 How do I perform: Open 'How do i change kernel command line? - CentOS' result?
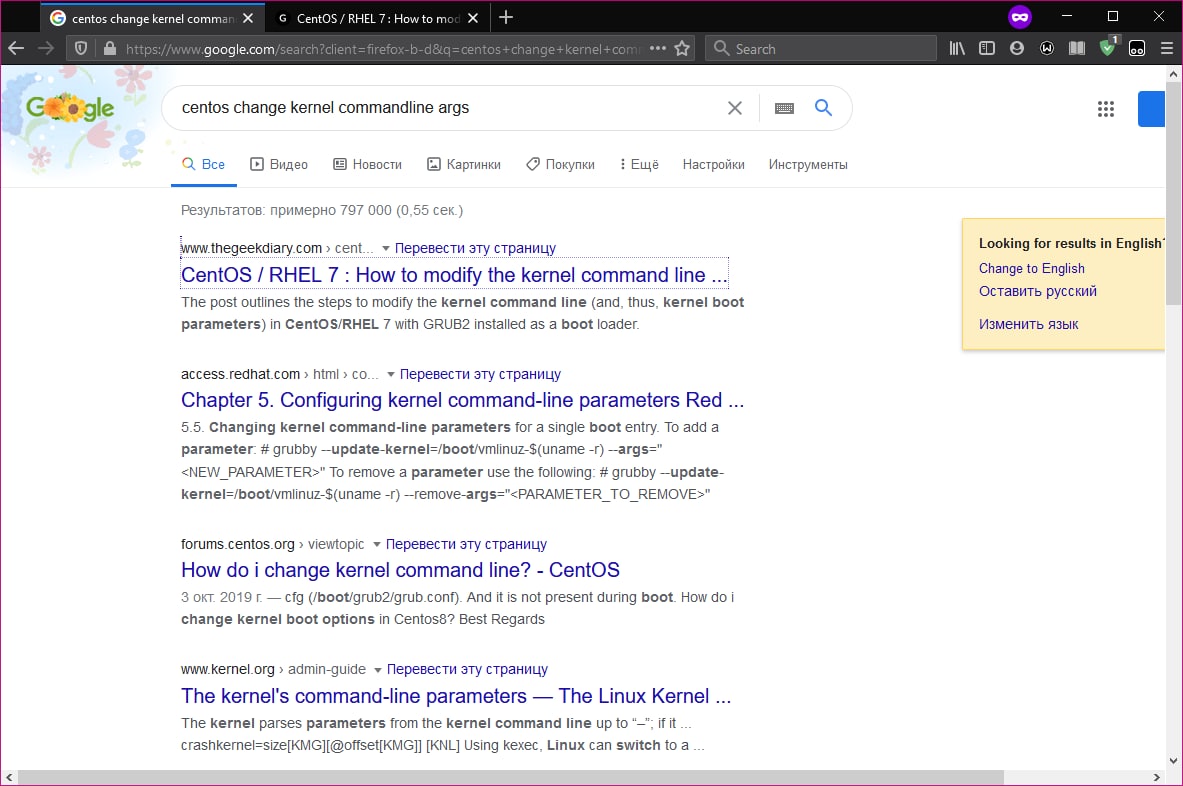(x=401, y=570)
